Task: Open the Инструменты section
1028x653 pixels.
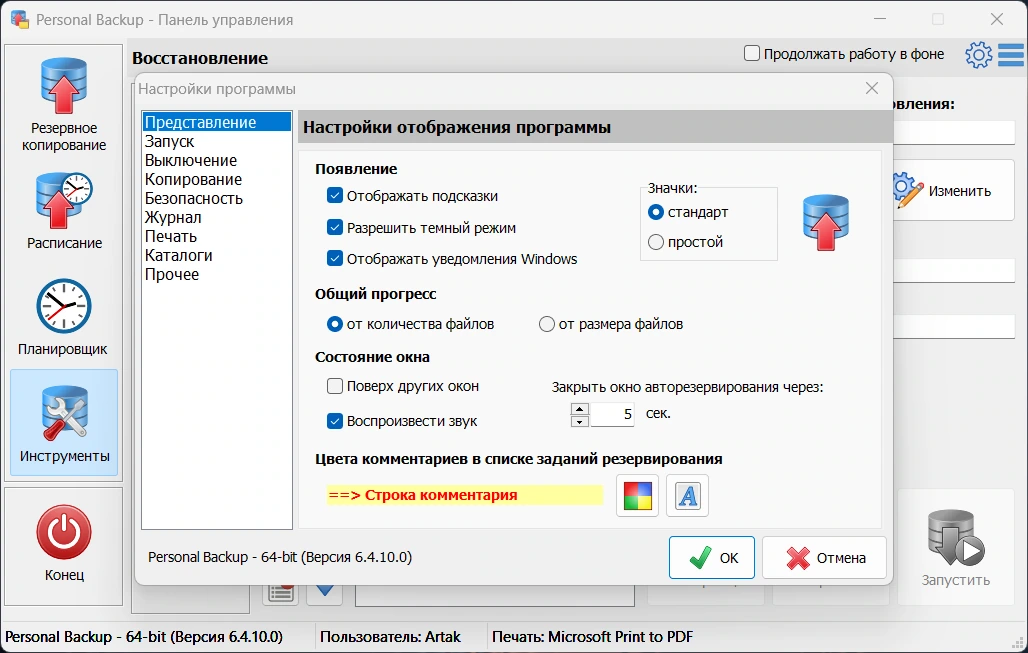Action: click(64, 423)
